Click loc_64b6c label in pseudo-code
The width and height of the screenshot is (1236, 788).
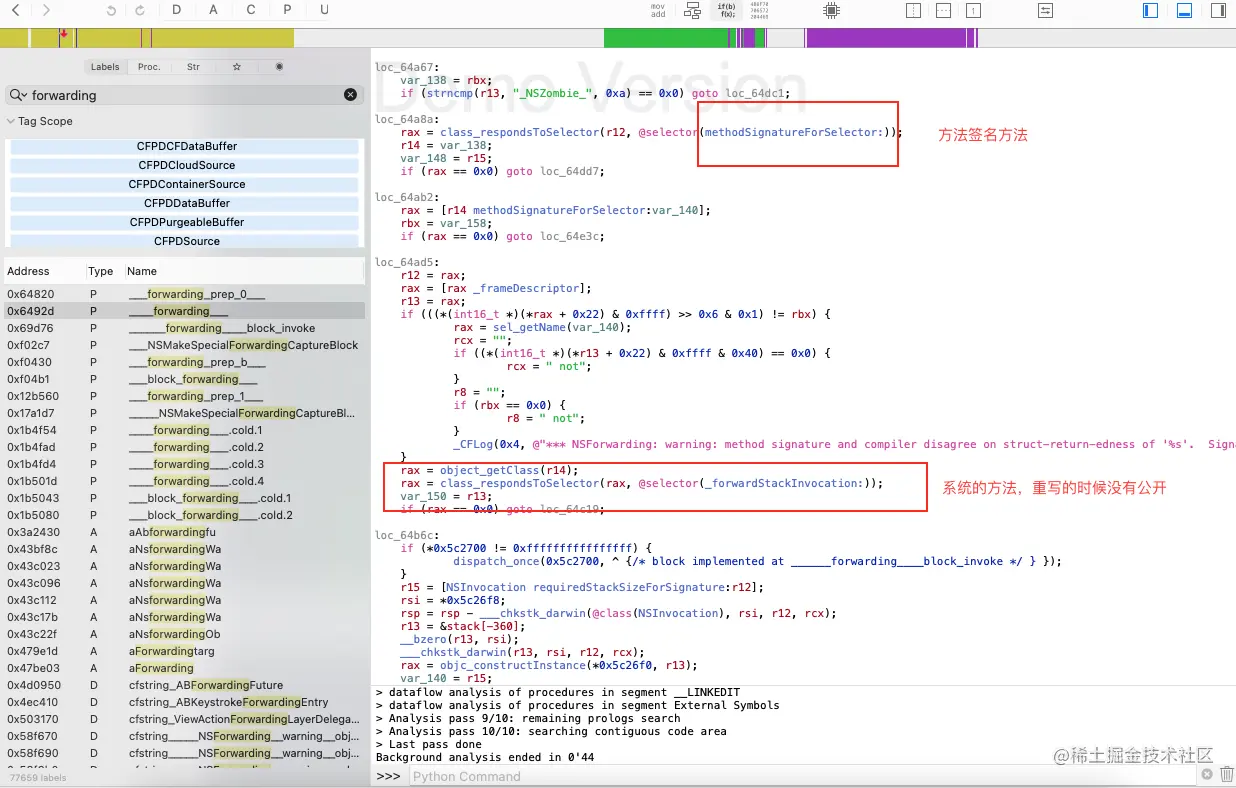[x=404, y=535]
